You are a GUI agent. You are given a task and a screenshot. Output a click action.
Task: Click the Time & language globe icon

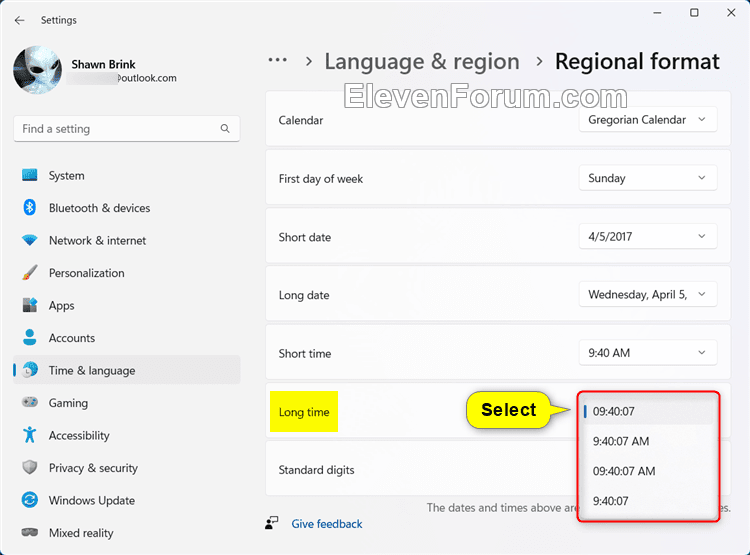pyautogui.click(x=30, y=370)
